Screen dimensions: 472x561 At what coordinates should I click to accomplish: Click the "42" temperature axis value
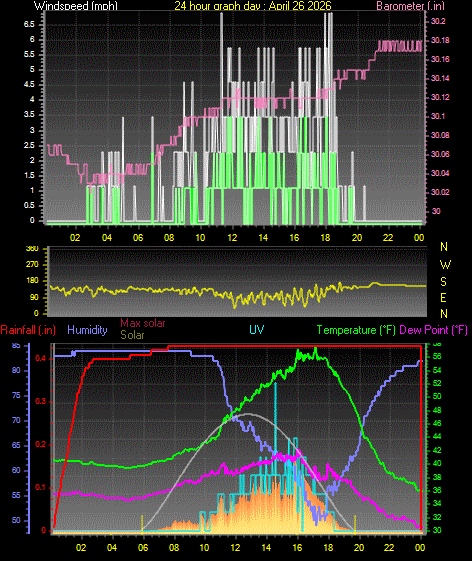click(437, 450)
